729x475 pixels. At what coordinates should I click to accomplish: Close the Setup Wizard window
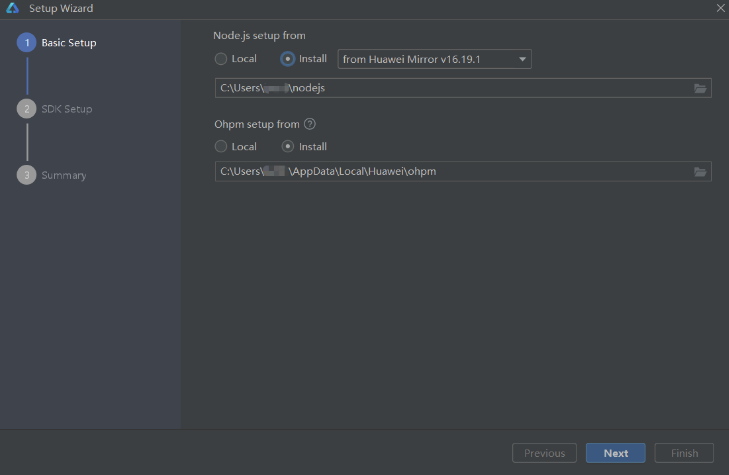click(721, 8)
